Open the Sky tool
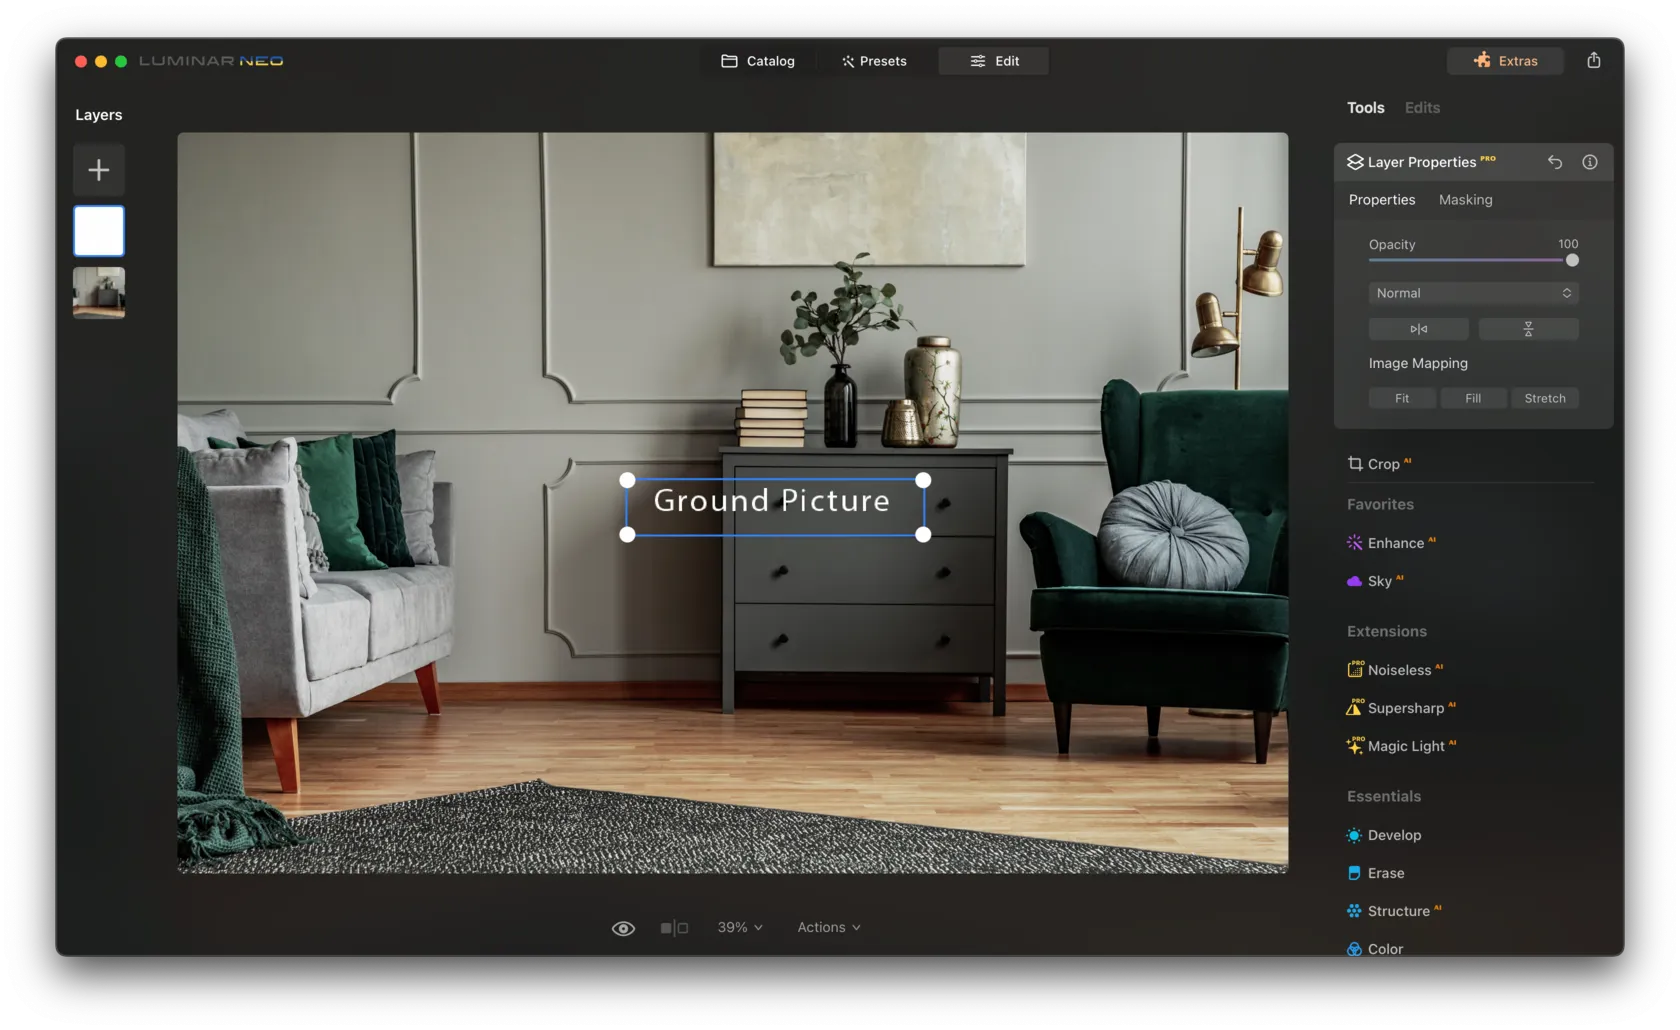 pyautogui.click(x=1379, y=581)
